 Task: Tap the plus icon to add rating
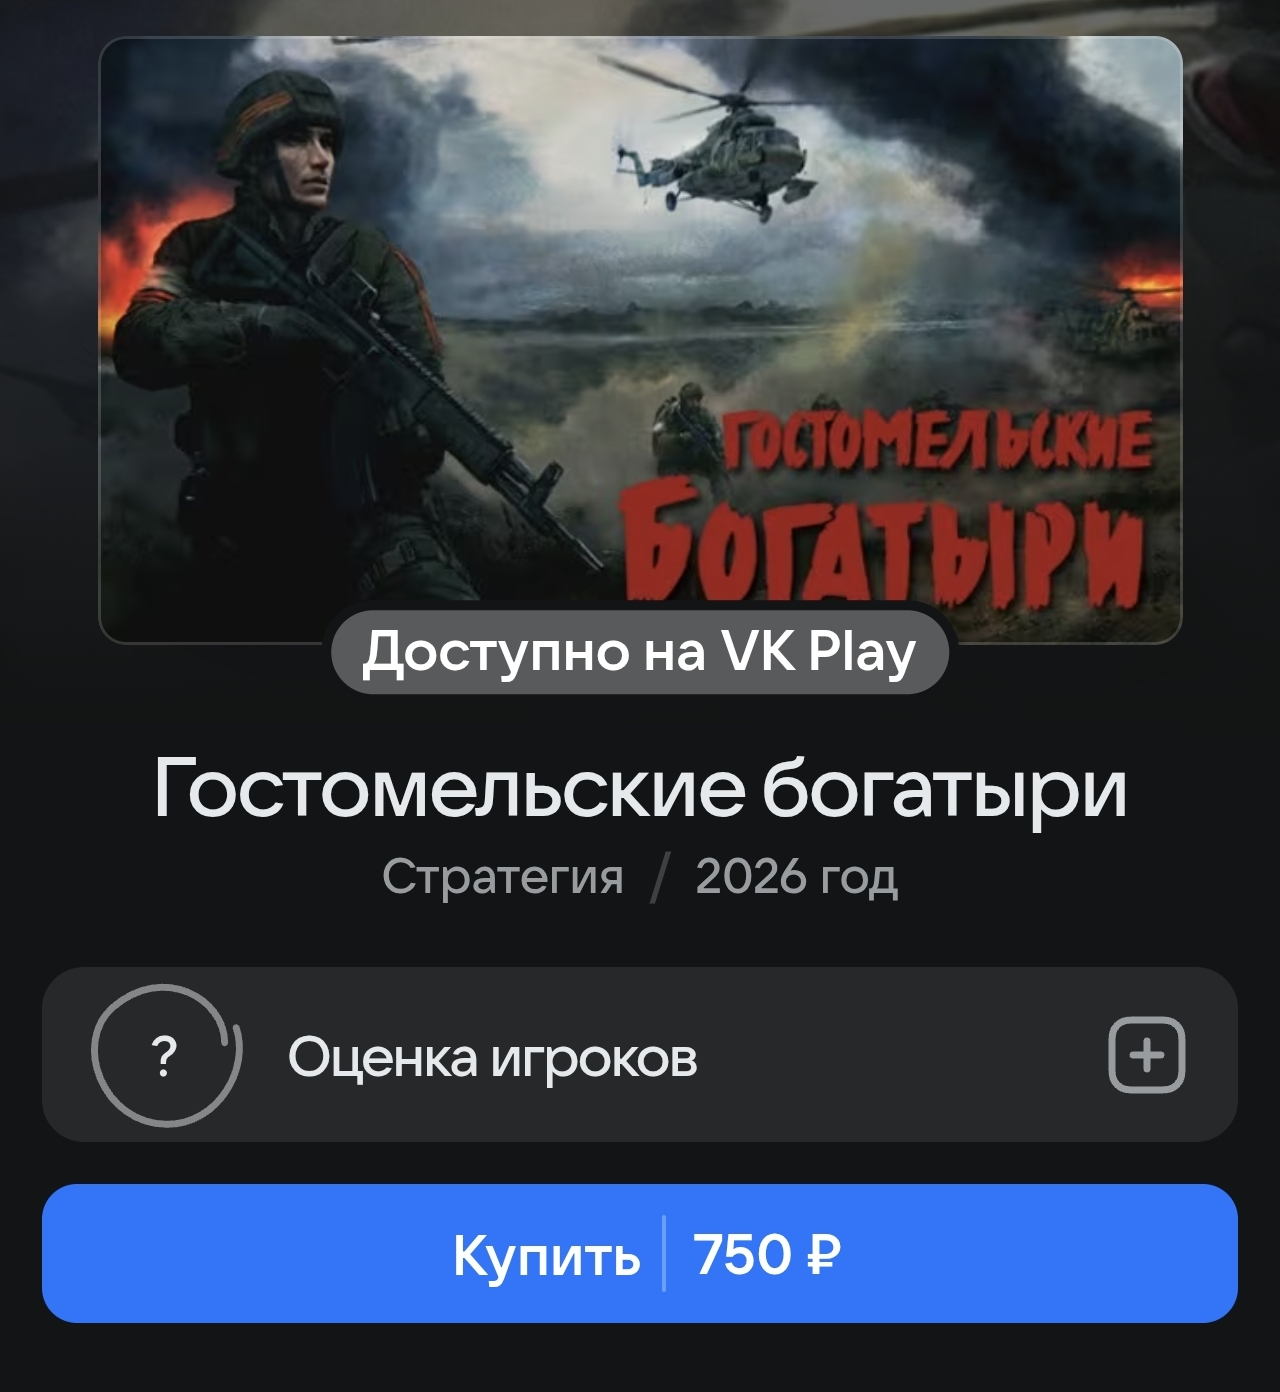pos(1146,1055)
